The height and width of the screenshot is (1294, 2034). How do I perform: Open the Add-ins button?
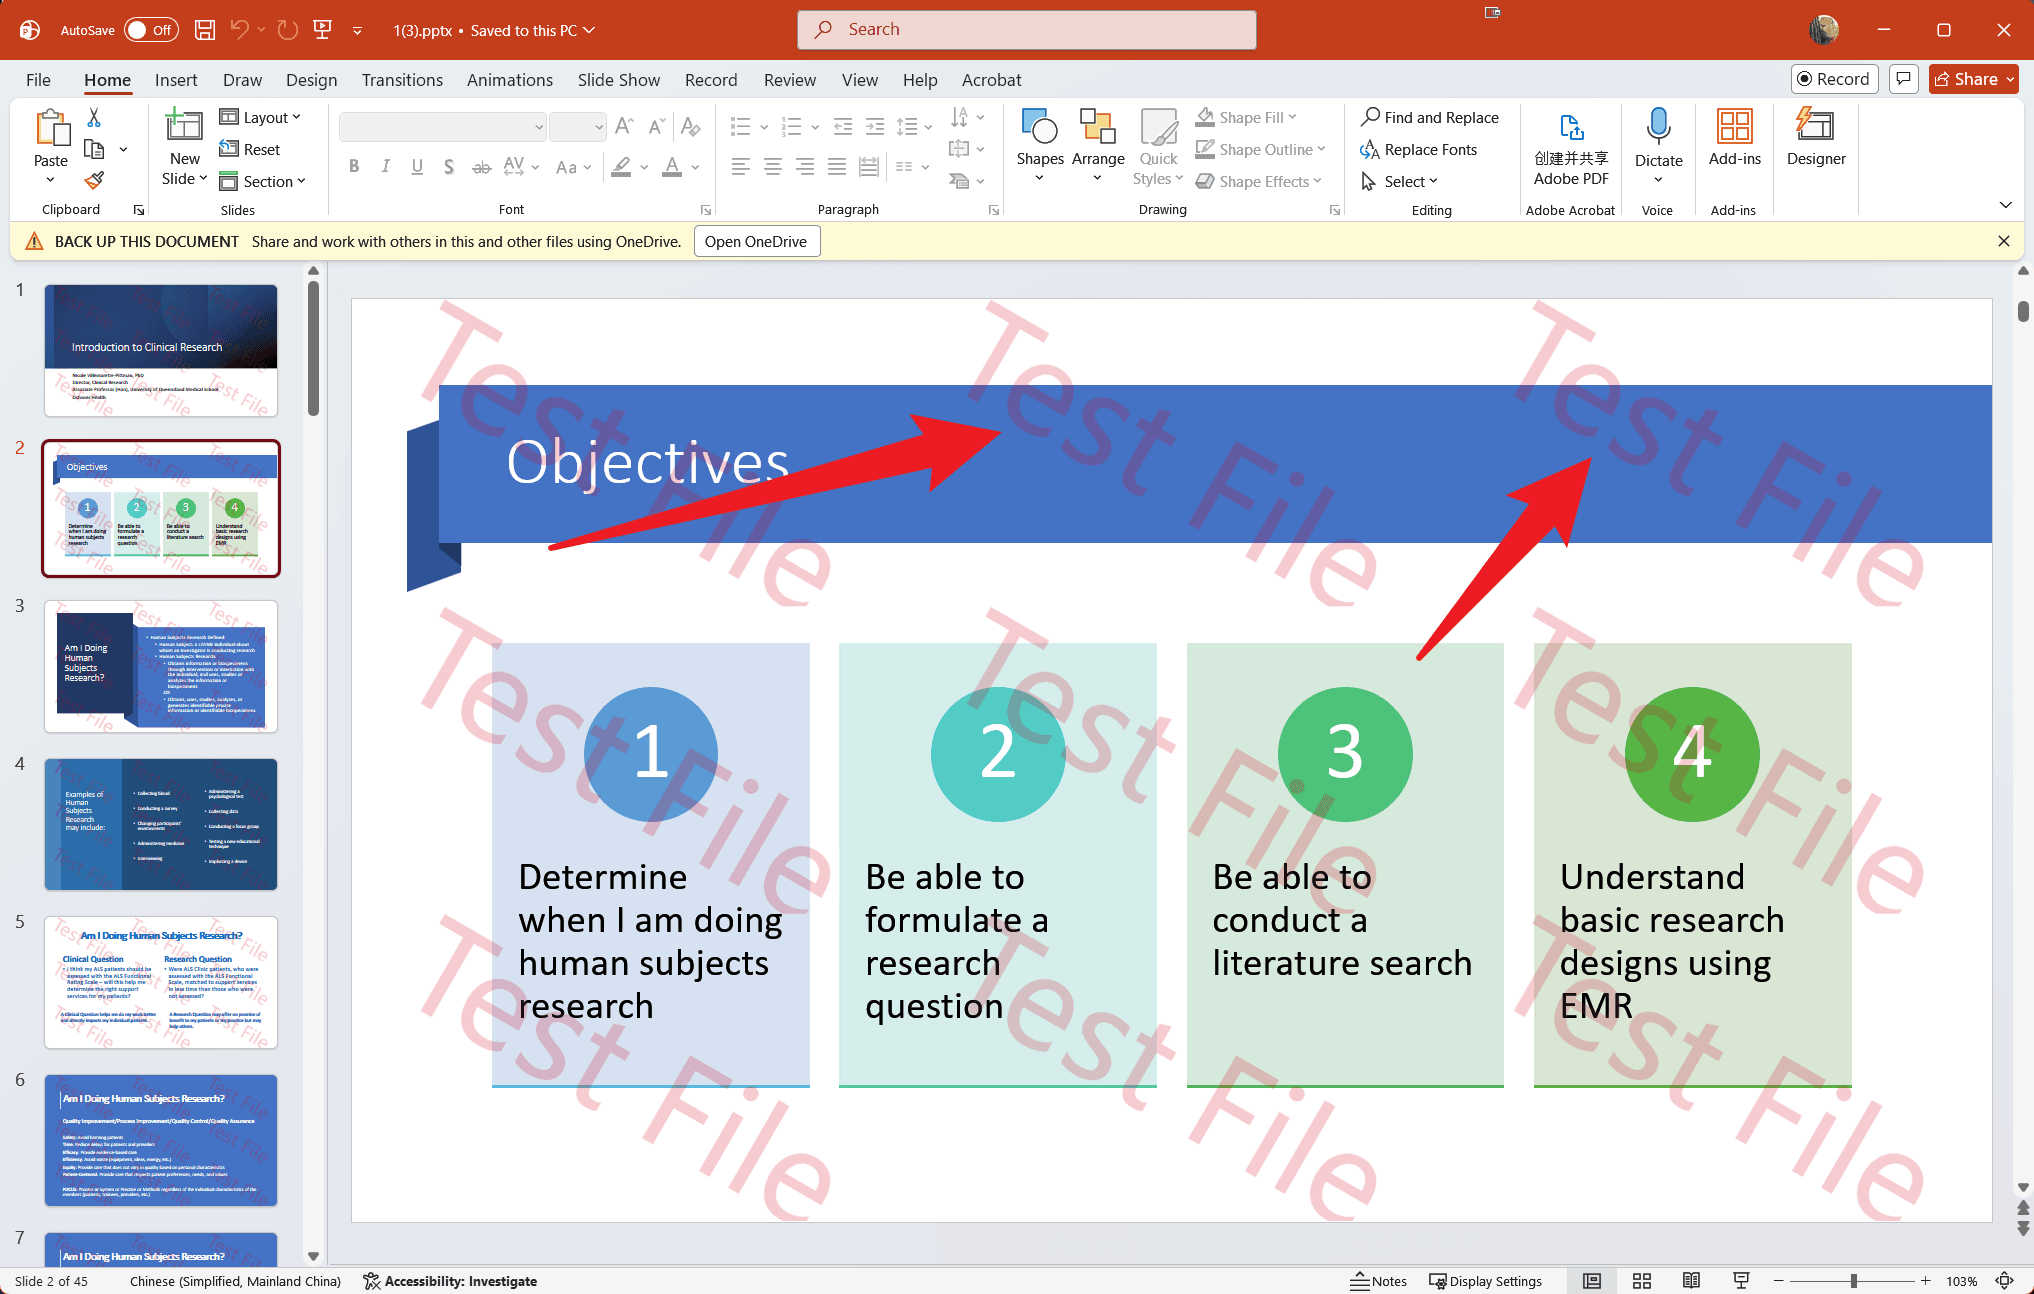pos(1735,137)
